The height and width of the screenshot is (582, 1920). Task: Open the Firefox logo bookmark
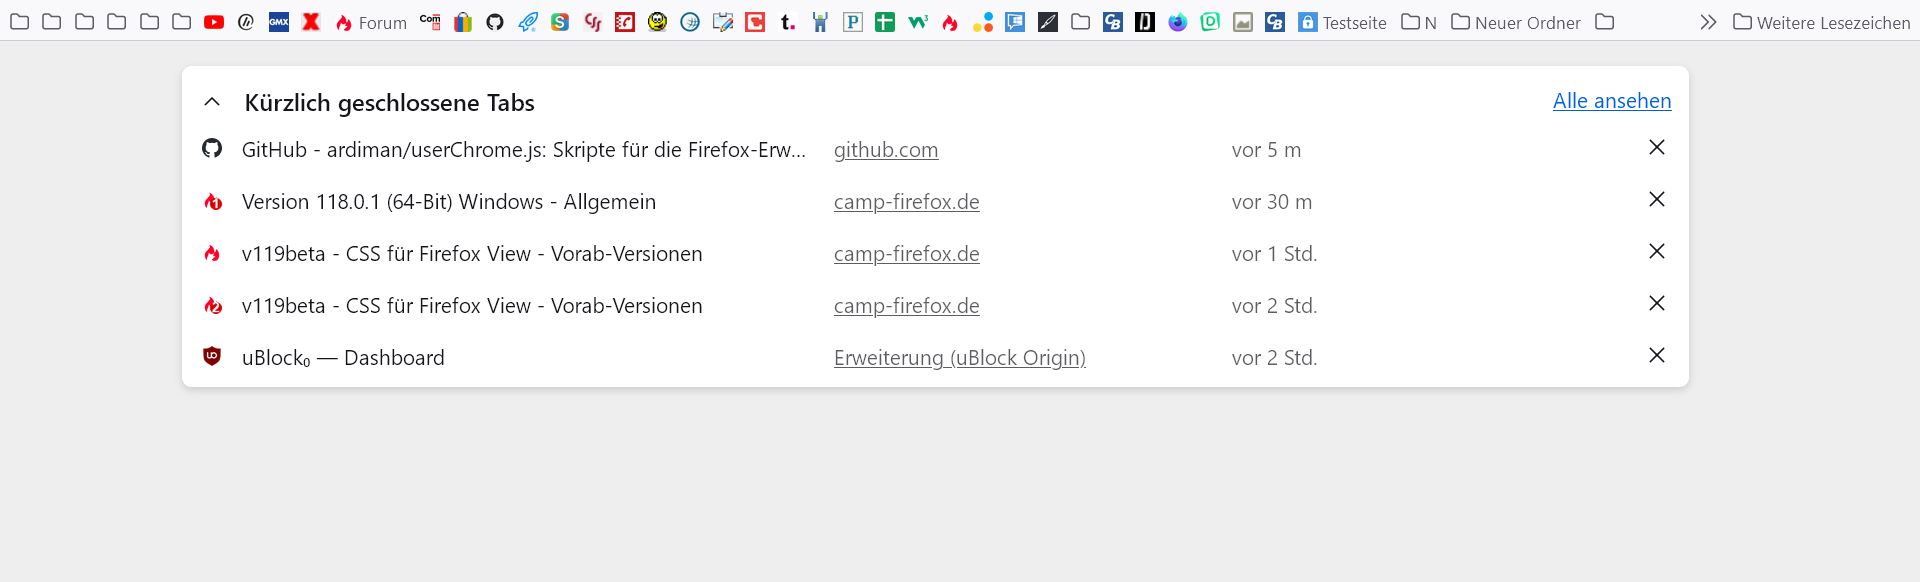[1178, 22]
